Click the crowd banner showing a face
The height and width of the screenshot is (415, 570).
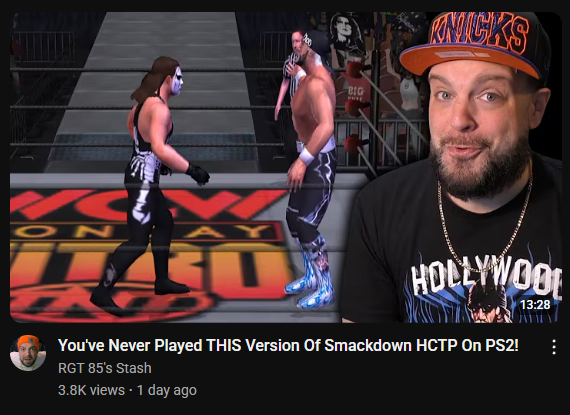point(344,35)
